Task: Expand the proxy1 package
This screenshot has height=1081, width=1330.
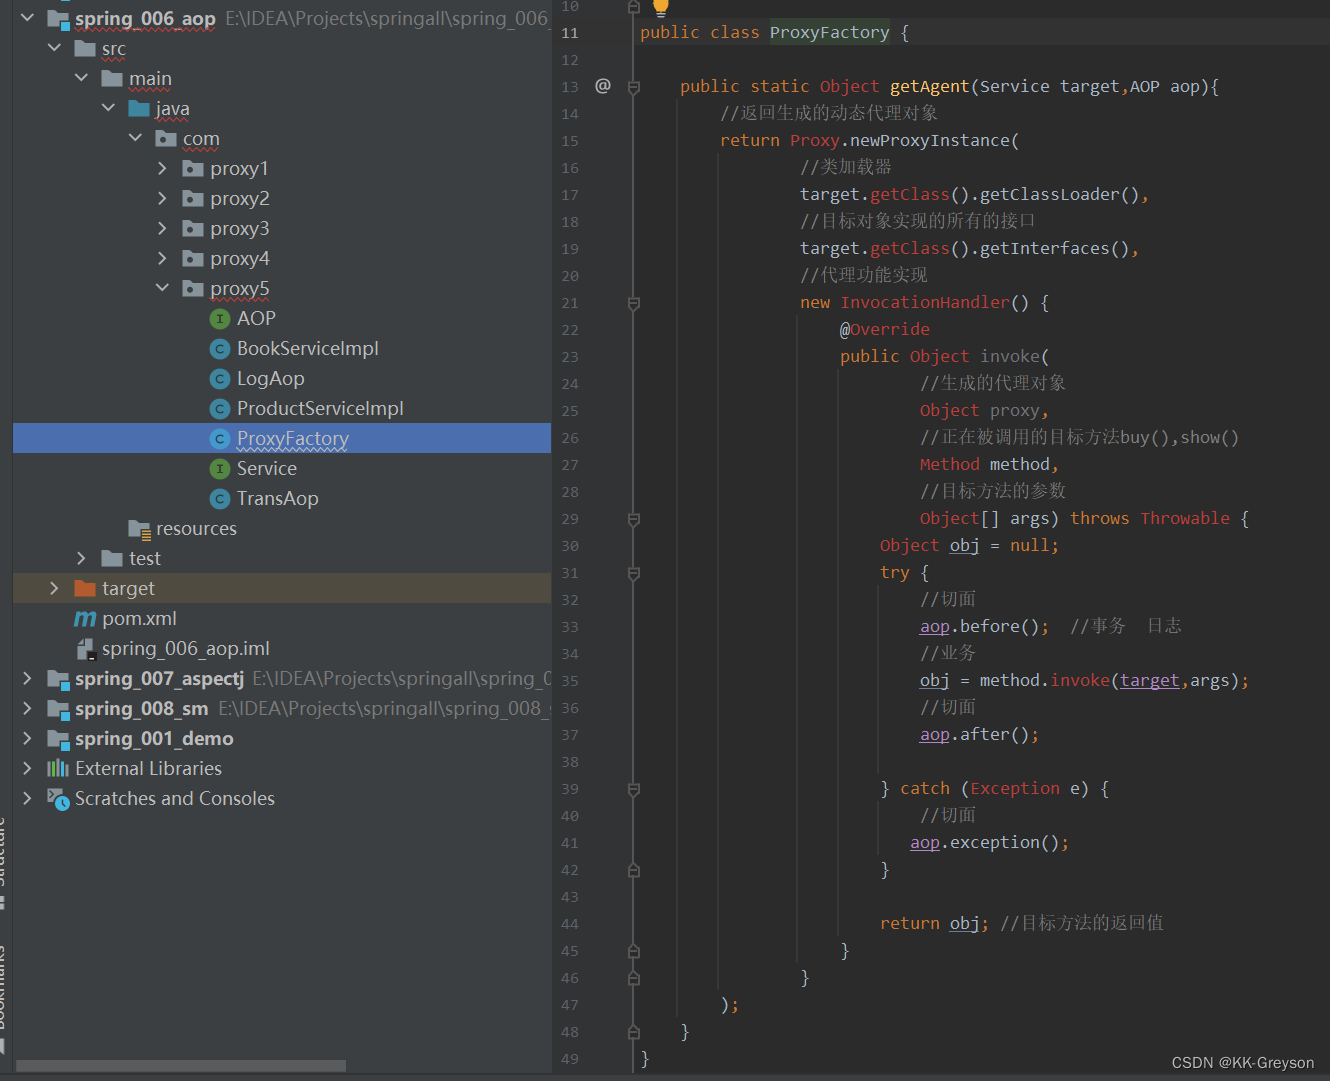Action: coord(162,168)
